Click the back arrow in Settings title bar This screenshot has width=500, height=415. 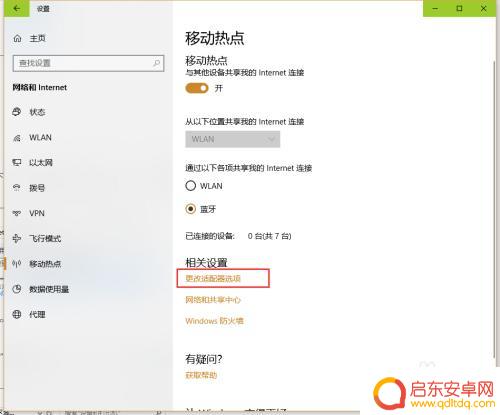[x=16, y=8]
